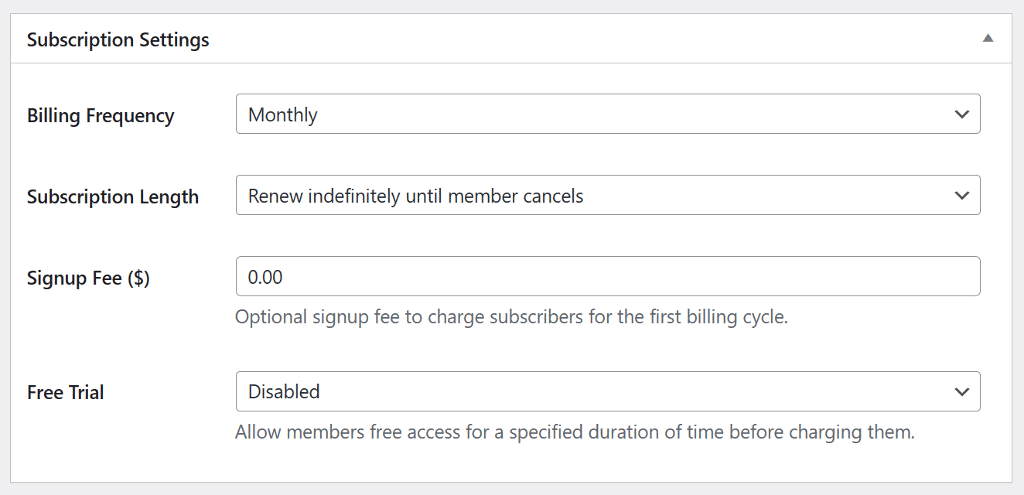
Task: Select the Monthly value in Billing Frequency
Action: tap(283, 115)
